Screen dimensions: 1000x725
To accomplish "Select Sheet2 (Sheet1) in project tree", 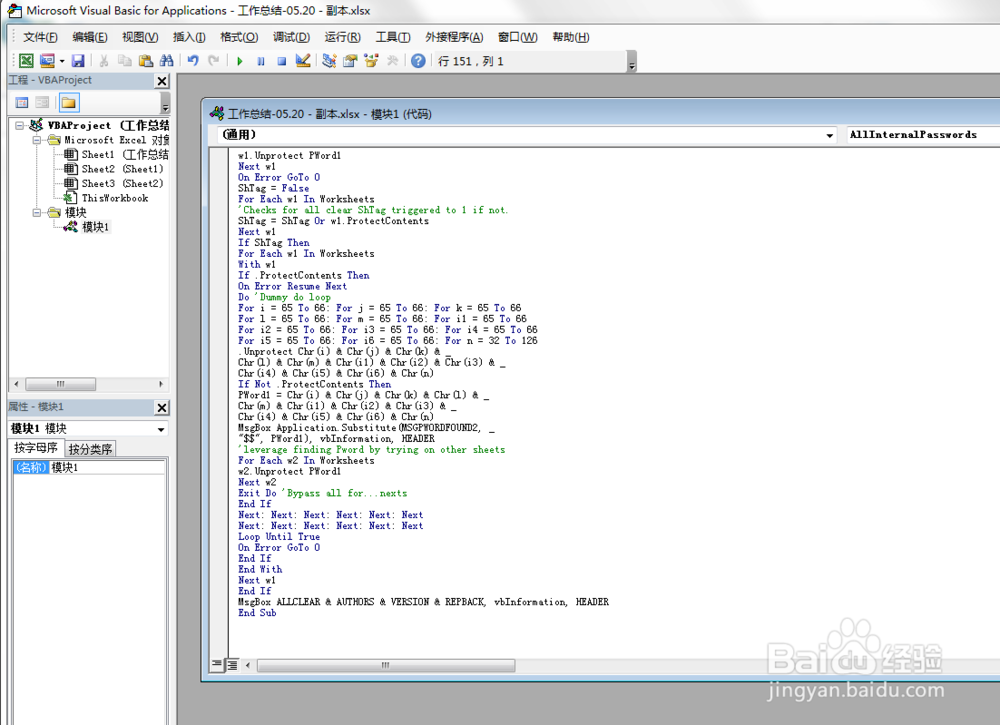I will pos(114,170).
